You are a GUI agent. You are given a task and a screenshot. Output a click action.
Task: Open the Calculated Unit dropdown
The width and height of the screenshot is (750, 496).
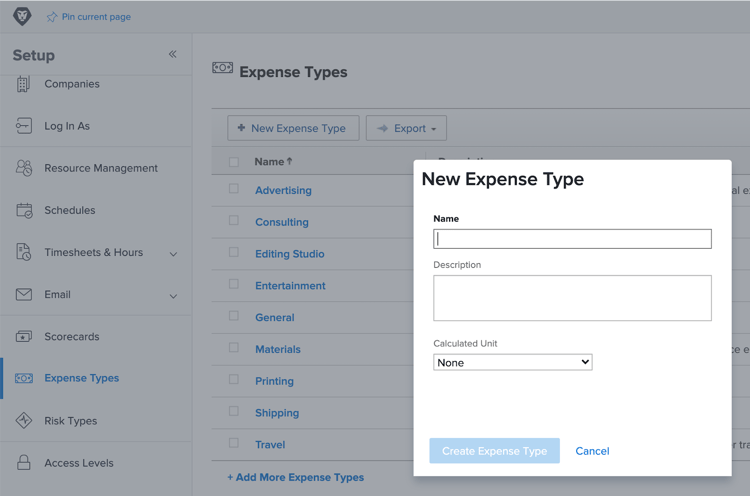[x=513, y=362]
